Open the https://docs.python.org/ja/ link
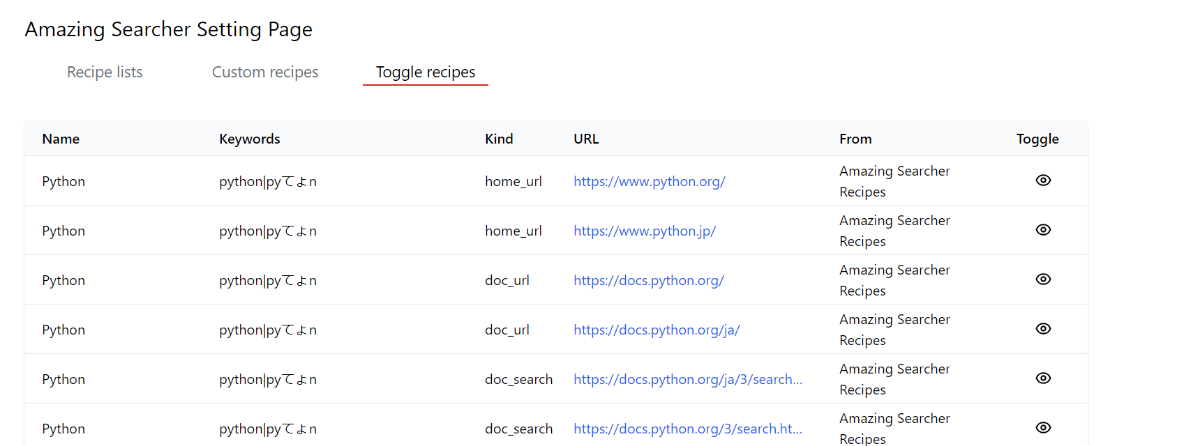1200x446 pixels. [x=656, y=330]
